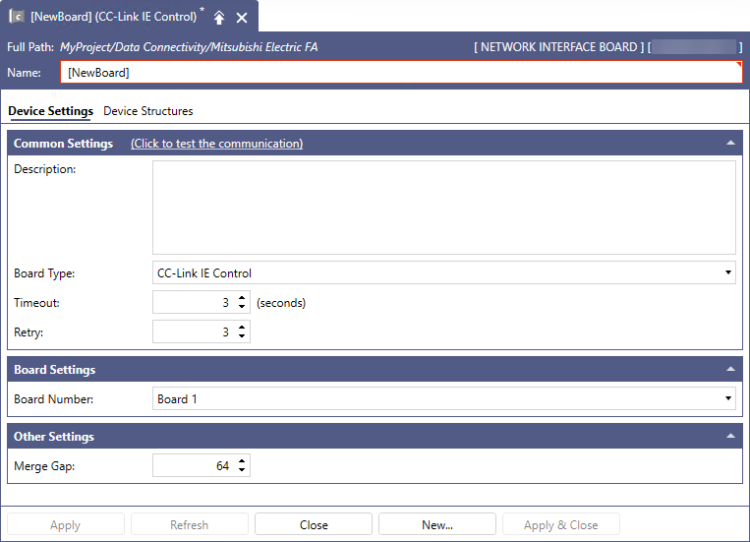Click the pin icon on NewBoard tab
The height and width of the screenshot is (542, 750).
coord(219,17)
